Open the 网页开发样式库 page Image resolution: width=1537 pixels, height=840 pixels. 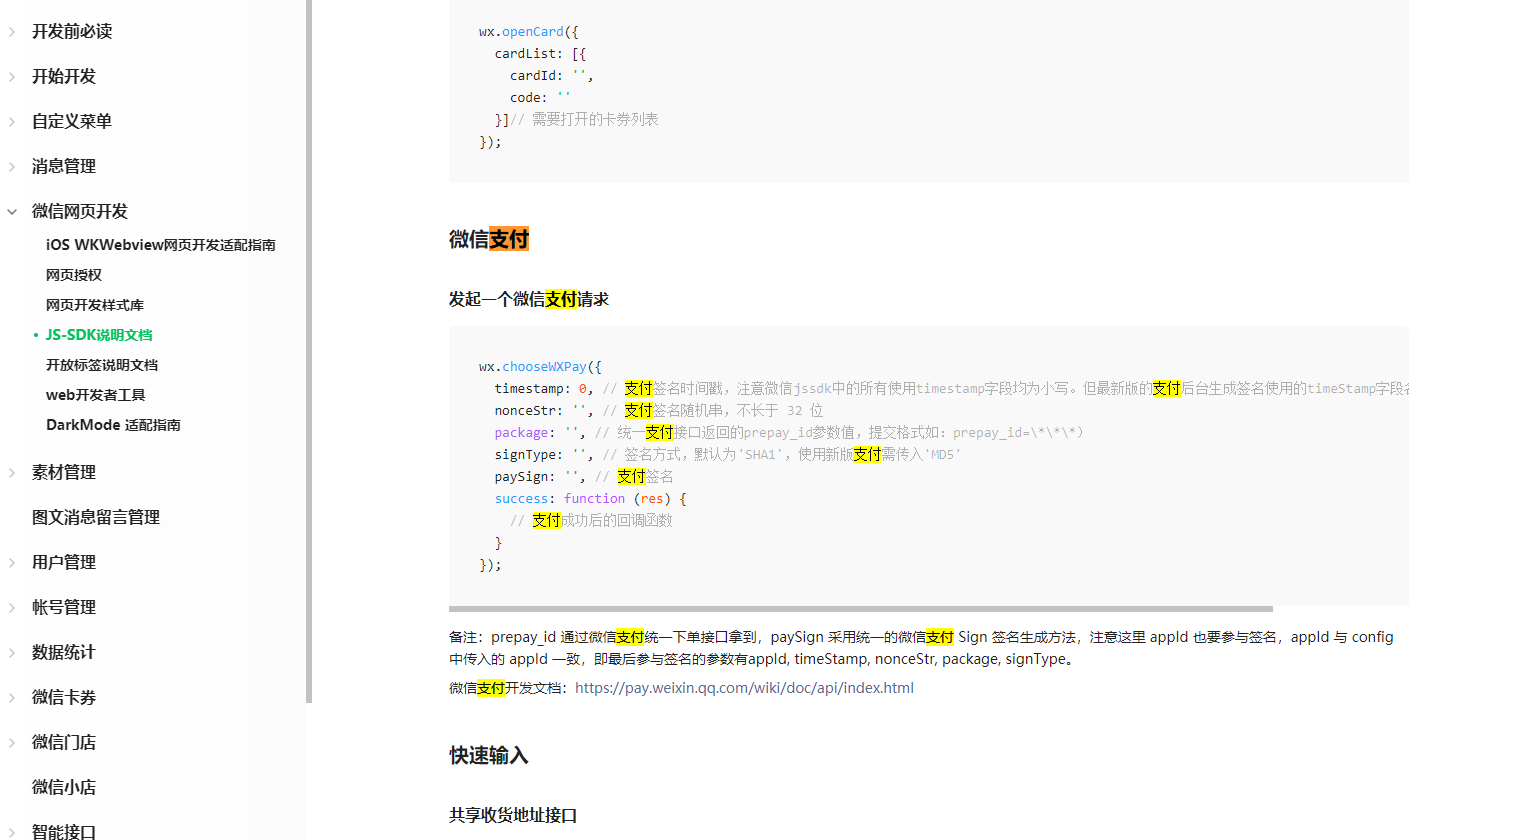point(95,305)
